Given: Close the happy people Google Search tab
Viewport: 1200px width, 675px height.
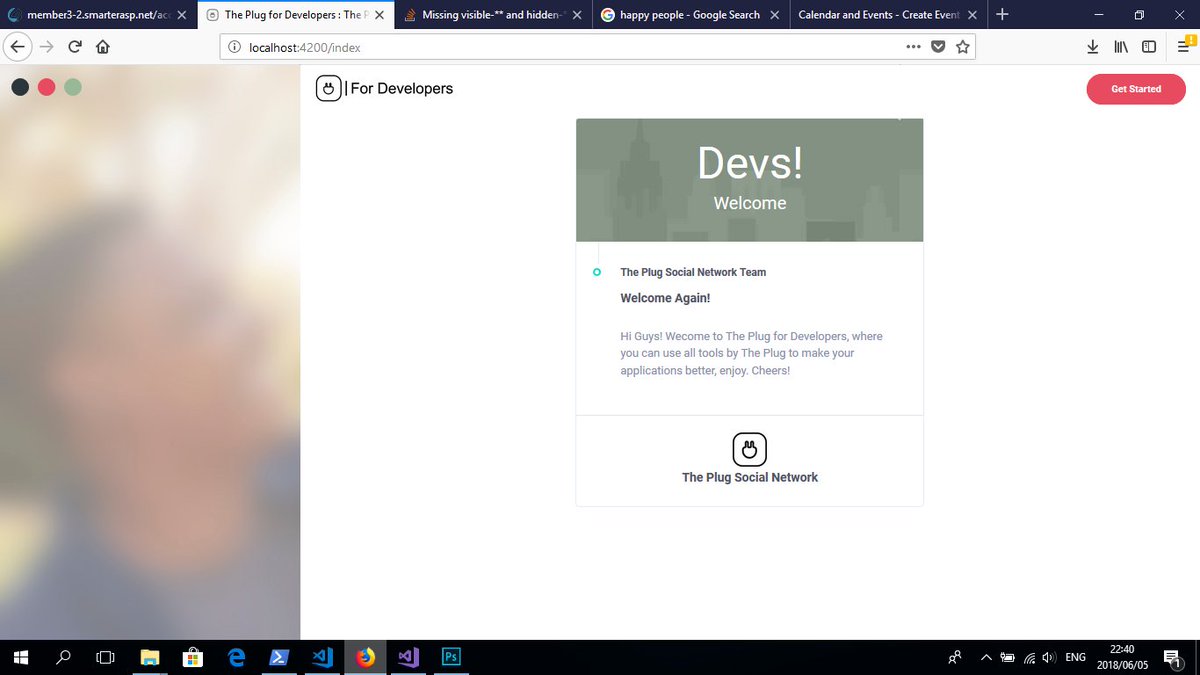Looking at the screenshot, I should point(775,15).
